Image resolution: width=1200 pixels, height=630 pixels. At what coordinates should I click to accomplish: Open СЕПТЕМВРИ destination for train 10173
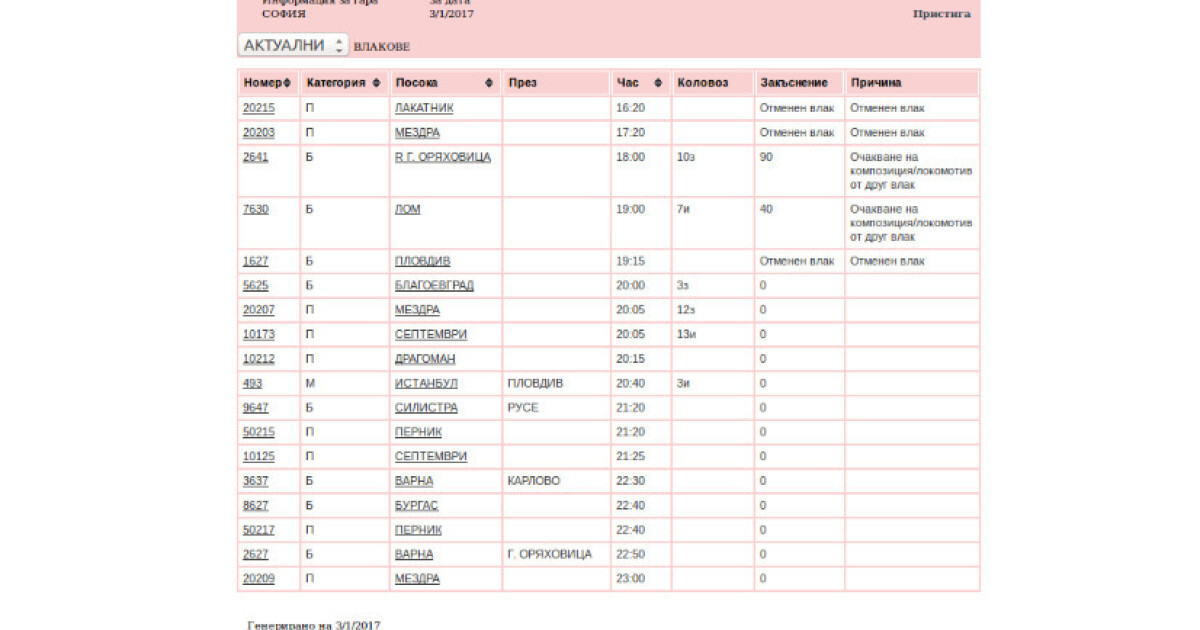(430, 334)
